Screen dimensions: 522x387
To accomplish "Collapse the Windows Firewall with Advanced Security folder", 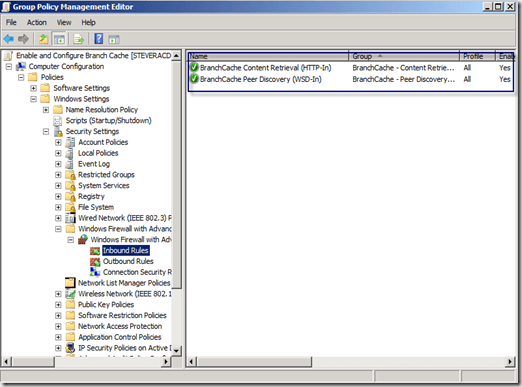I will (58, 229).
